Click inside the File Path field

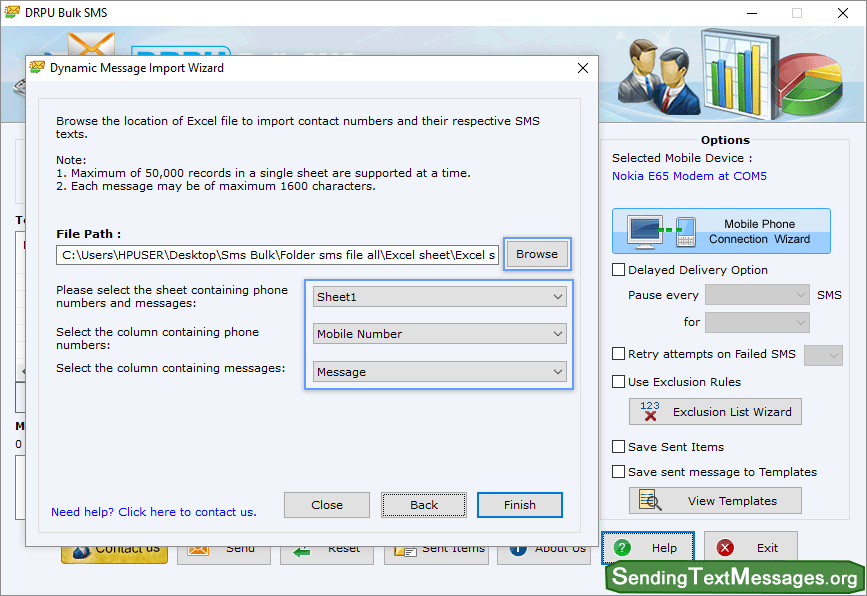click(x=277, y=255)
